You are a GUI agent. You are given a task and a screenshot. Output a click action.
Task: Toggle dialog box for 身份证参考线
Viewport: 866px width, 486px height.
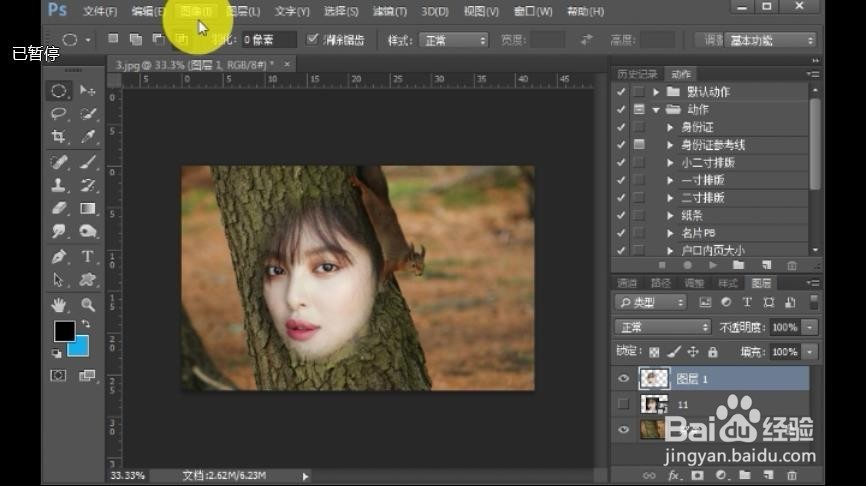click(x=639, y=145)
